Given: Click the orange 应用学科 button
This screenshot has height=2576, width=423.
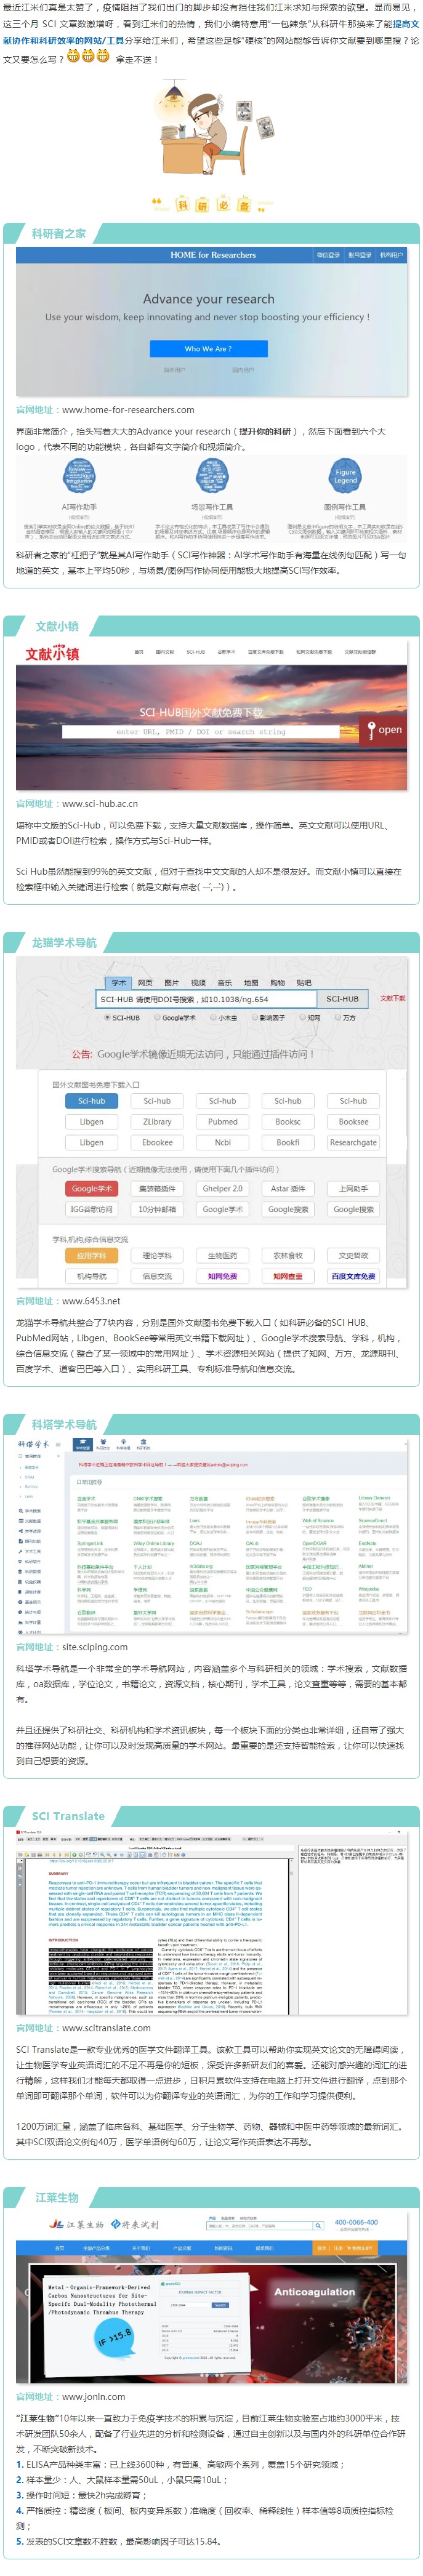Looking at the screenshot, I should 91,1255.
